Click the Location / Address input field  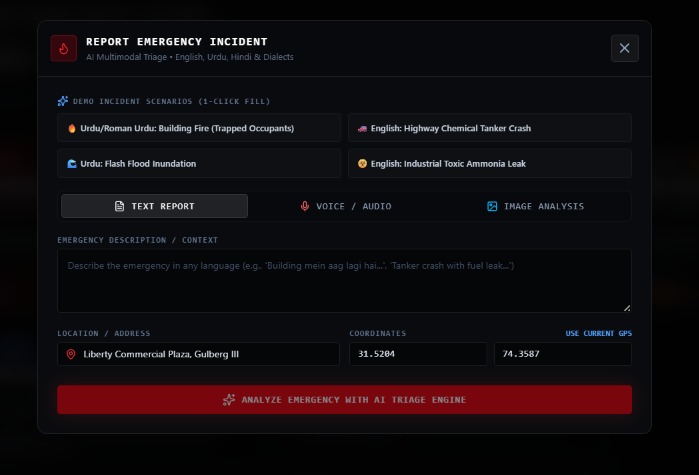pos(198,354)
